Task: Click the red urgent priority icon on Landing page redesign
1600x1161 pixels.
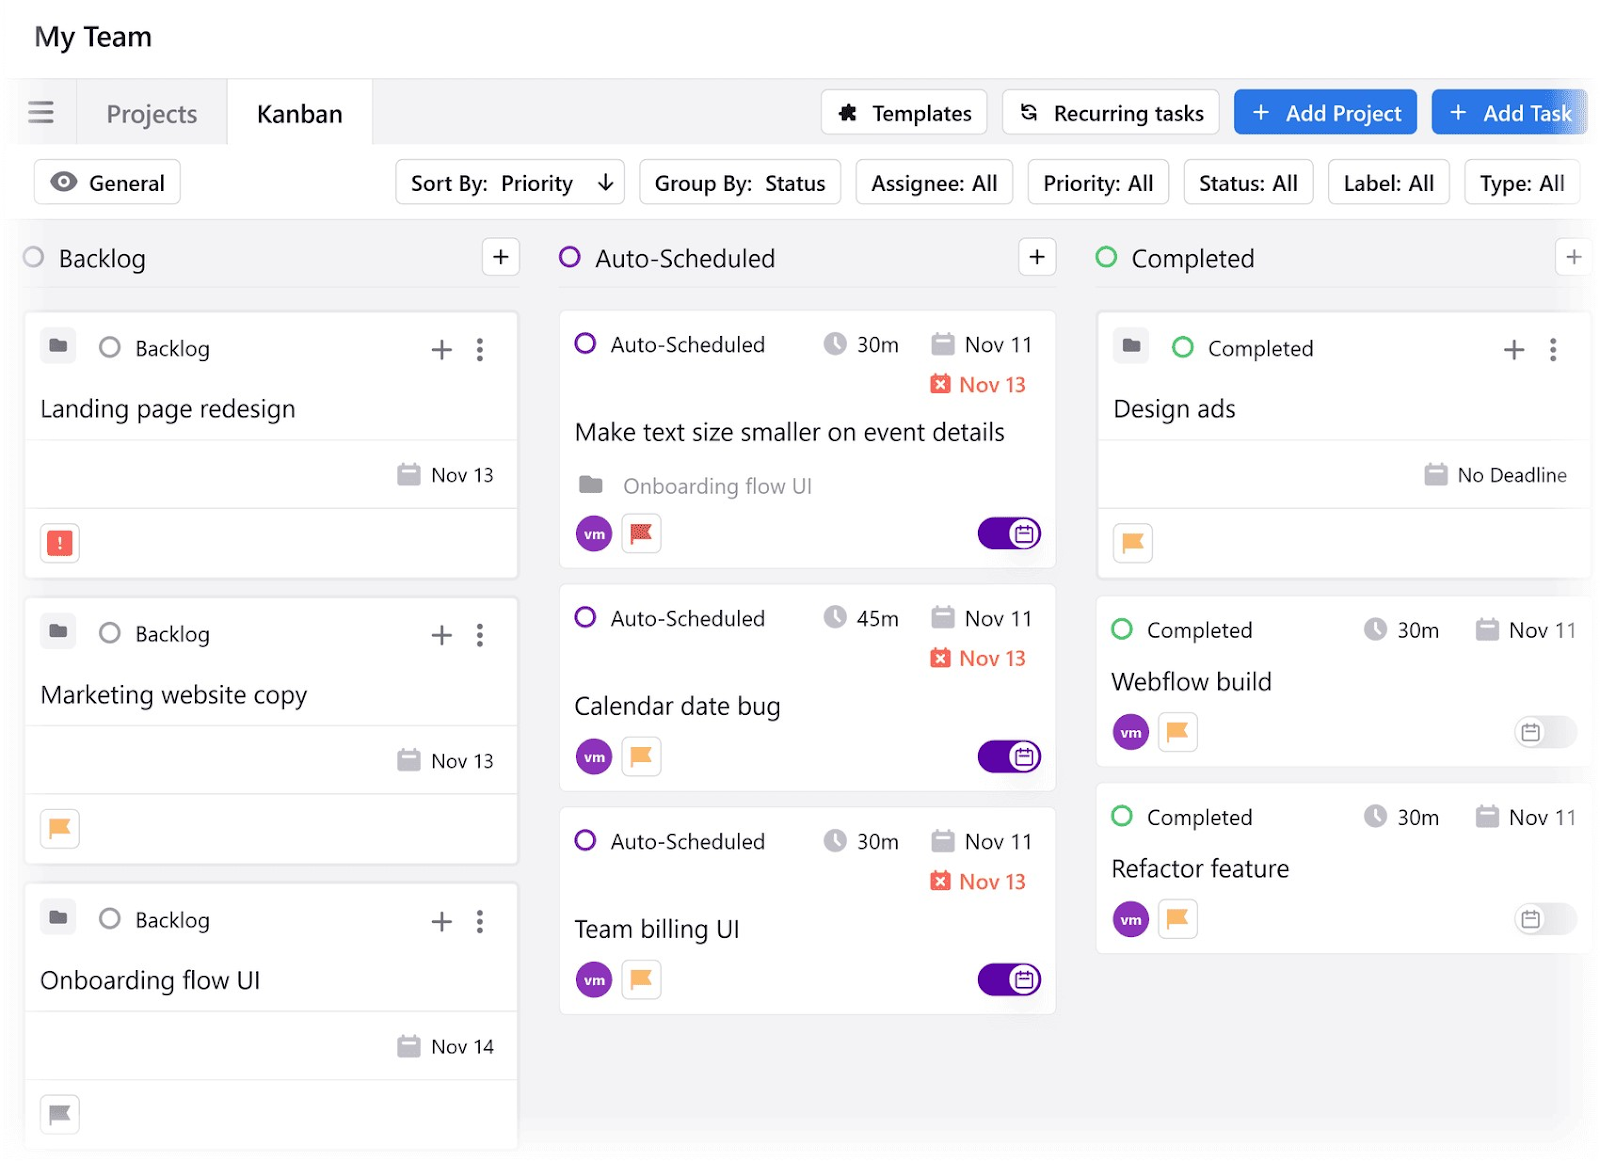Action: 59,543
